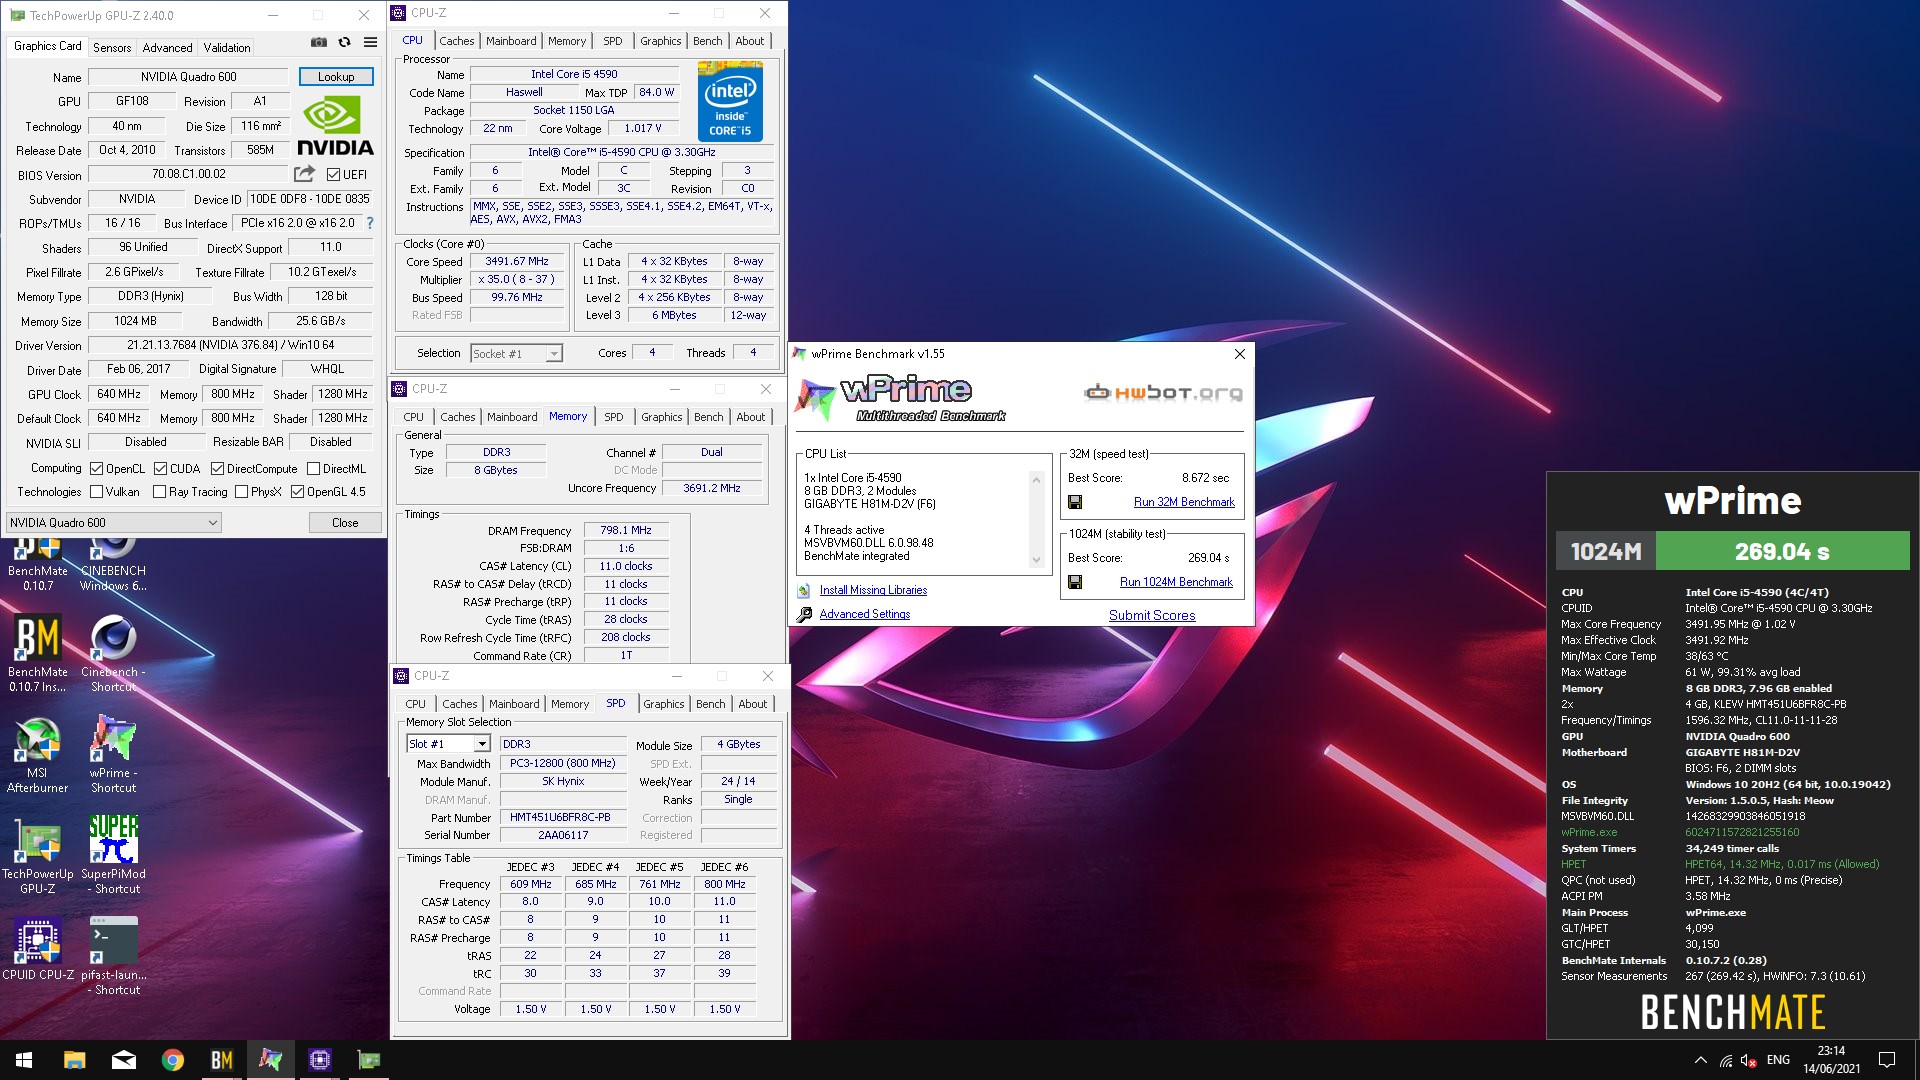This screenshot has width=1920, height=1080.
Task: Open Slot #1 memory slot dropdown
Action: point(448,744)
